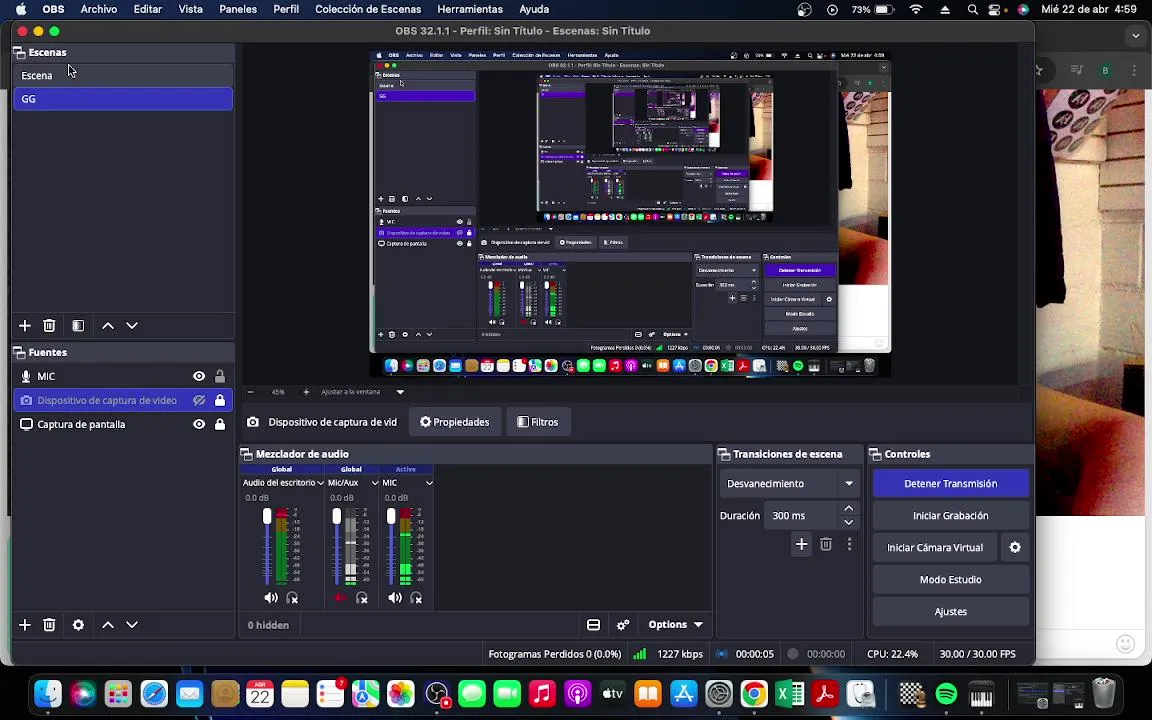Click the Duración 300 ms field
1152x720 pixels.
(x=801, y=516)
